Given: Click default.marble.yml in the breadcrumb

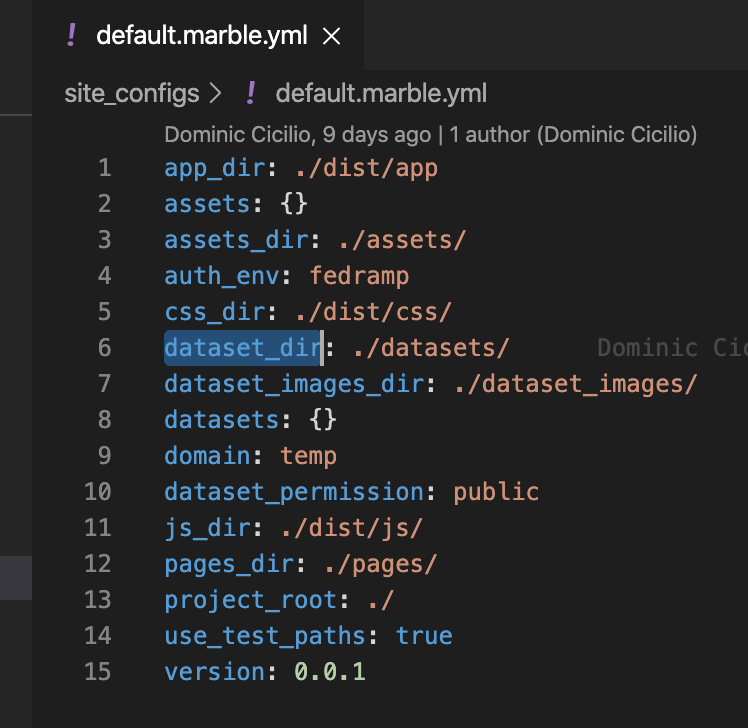Looking at the screenshot, I should tap(381, 93).
